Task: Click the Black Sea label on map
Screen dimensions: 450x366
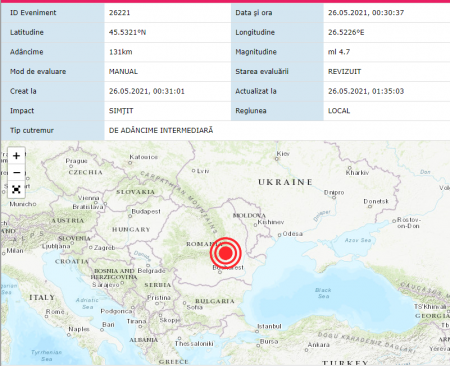Action: point(323,293)
